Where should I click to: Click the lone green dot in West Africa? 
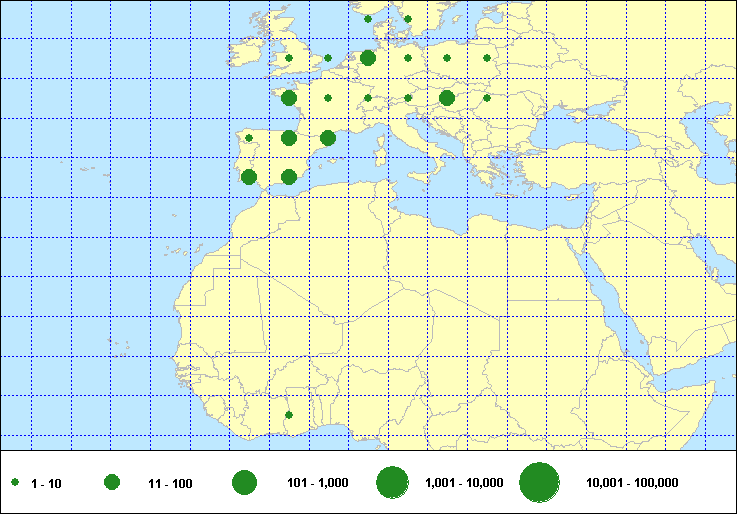pyautogui.click(x=289, y=414)
